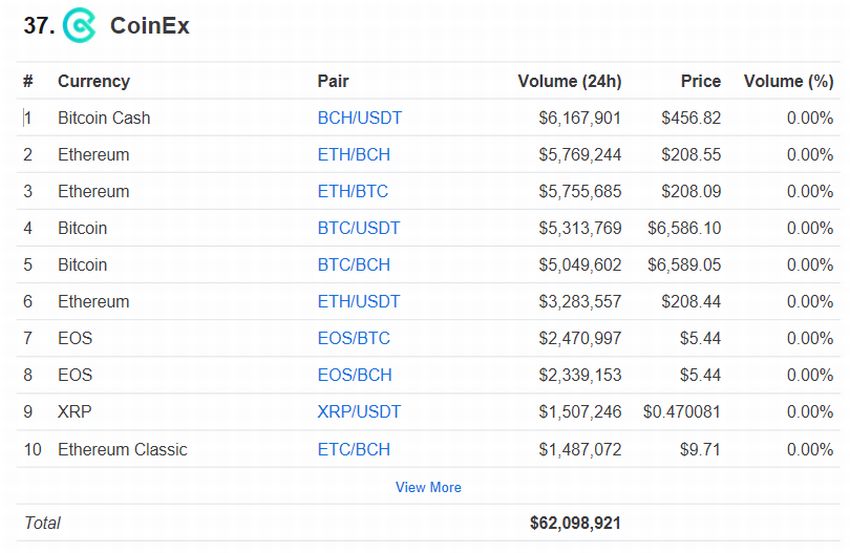Click the Pair column header
The image size is (850, 553).
point(333,81)
